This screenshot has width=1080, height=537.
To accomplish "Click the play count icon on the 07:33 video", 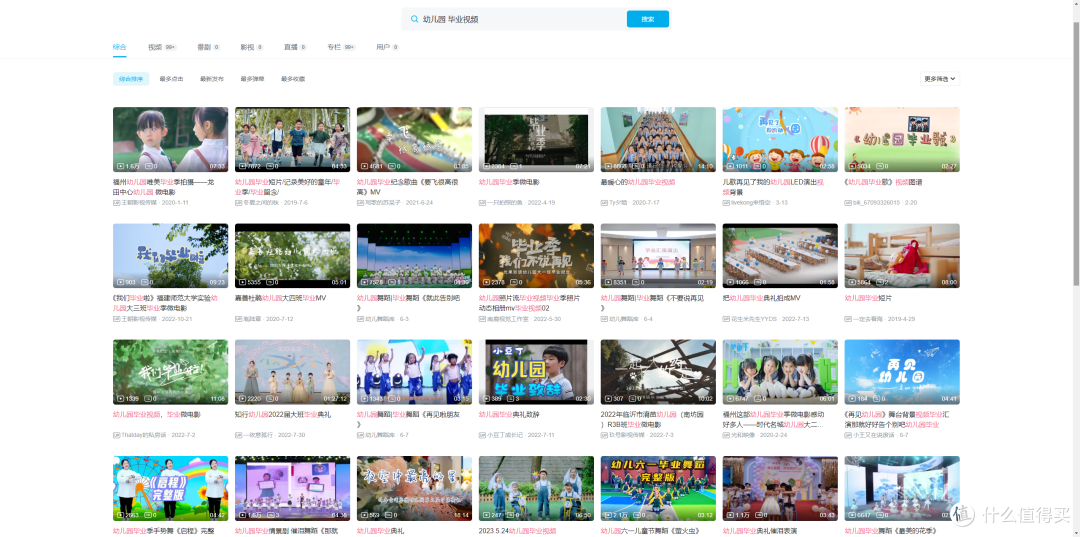I will coord(121,167).
